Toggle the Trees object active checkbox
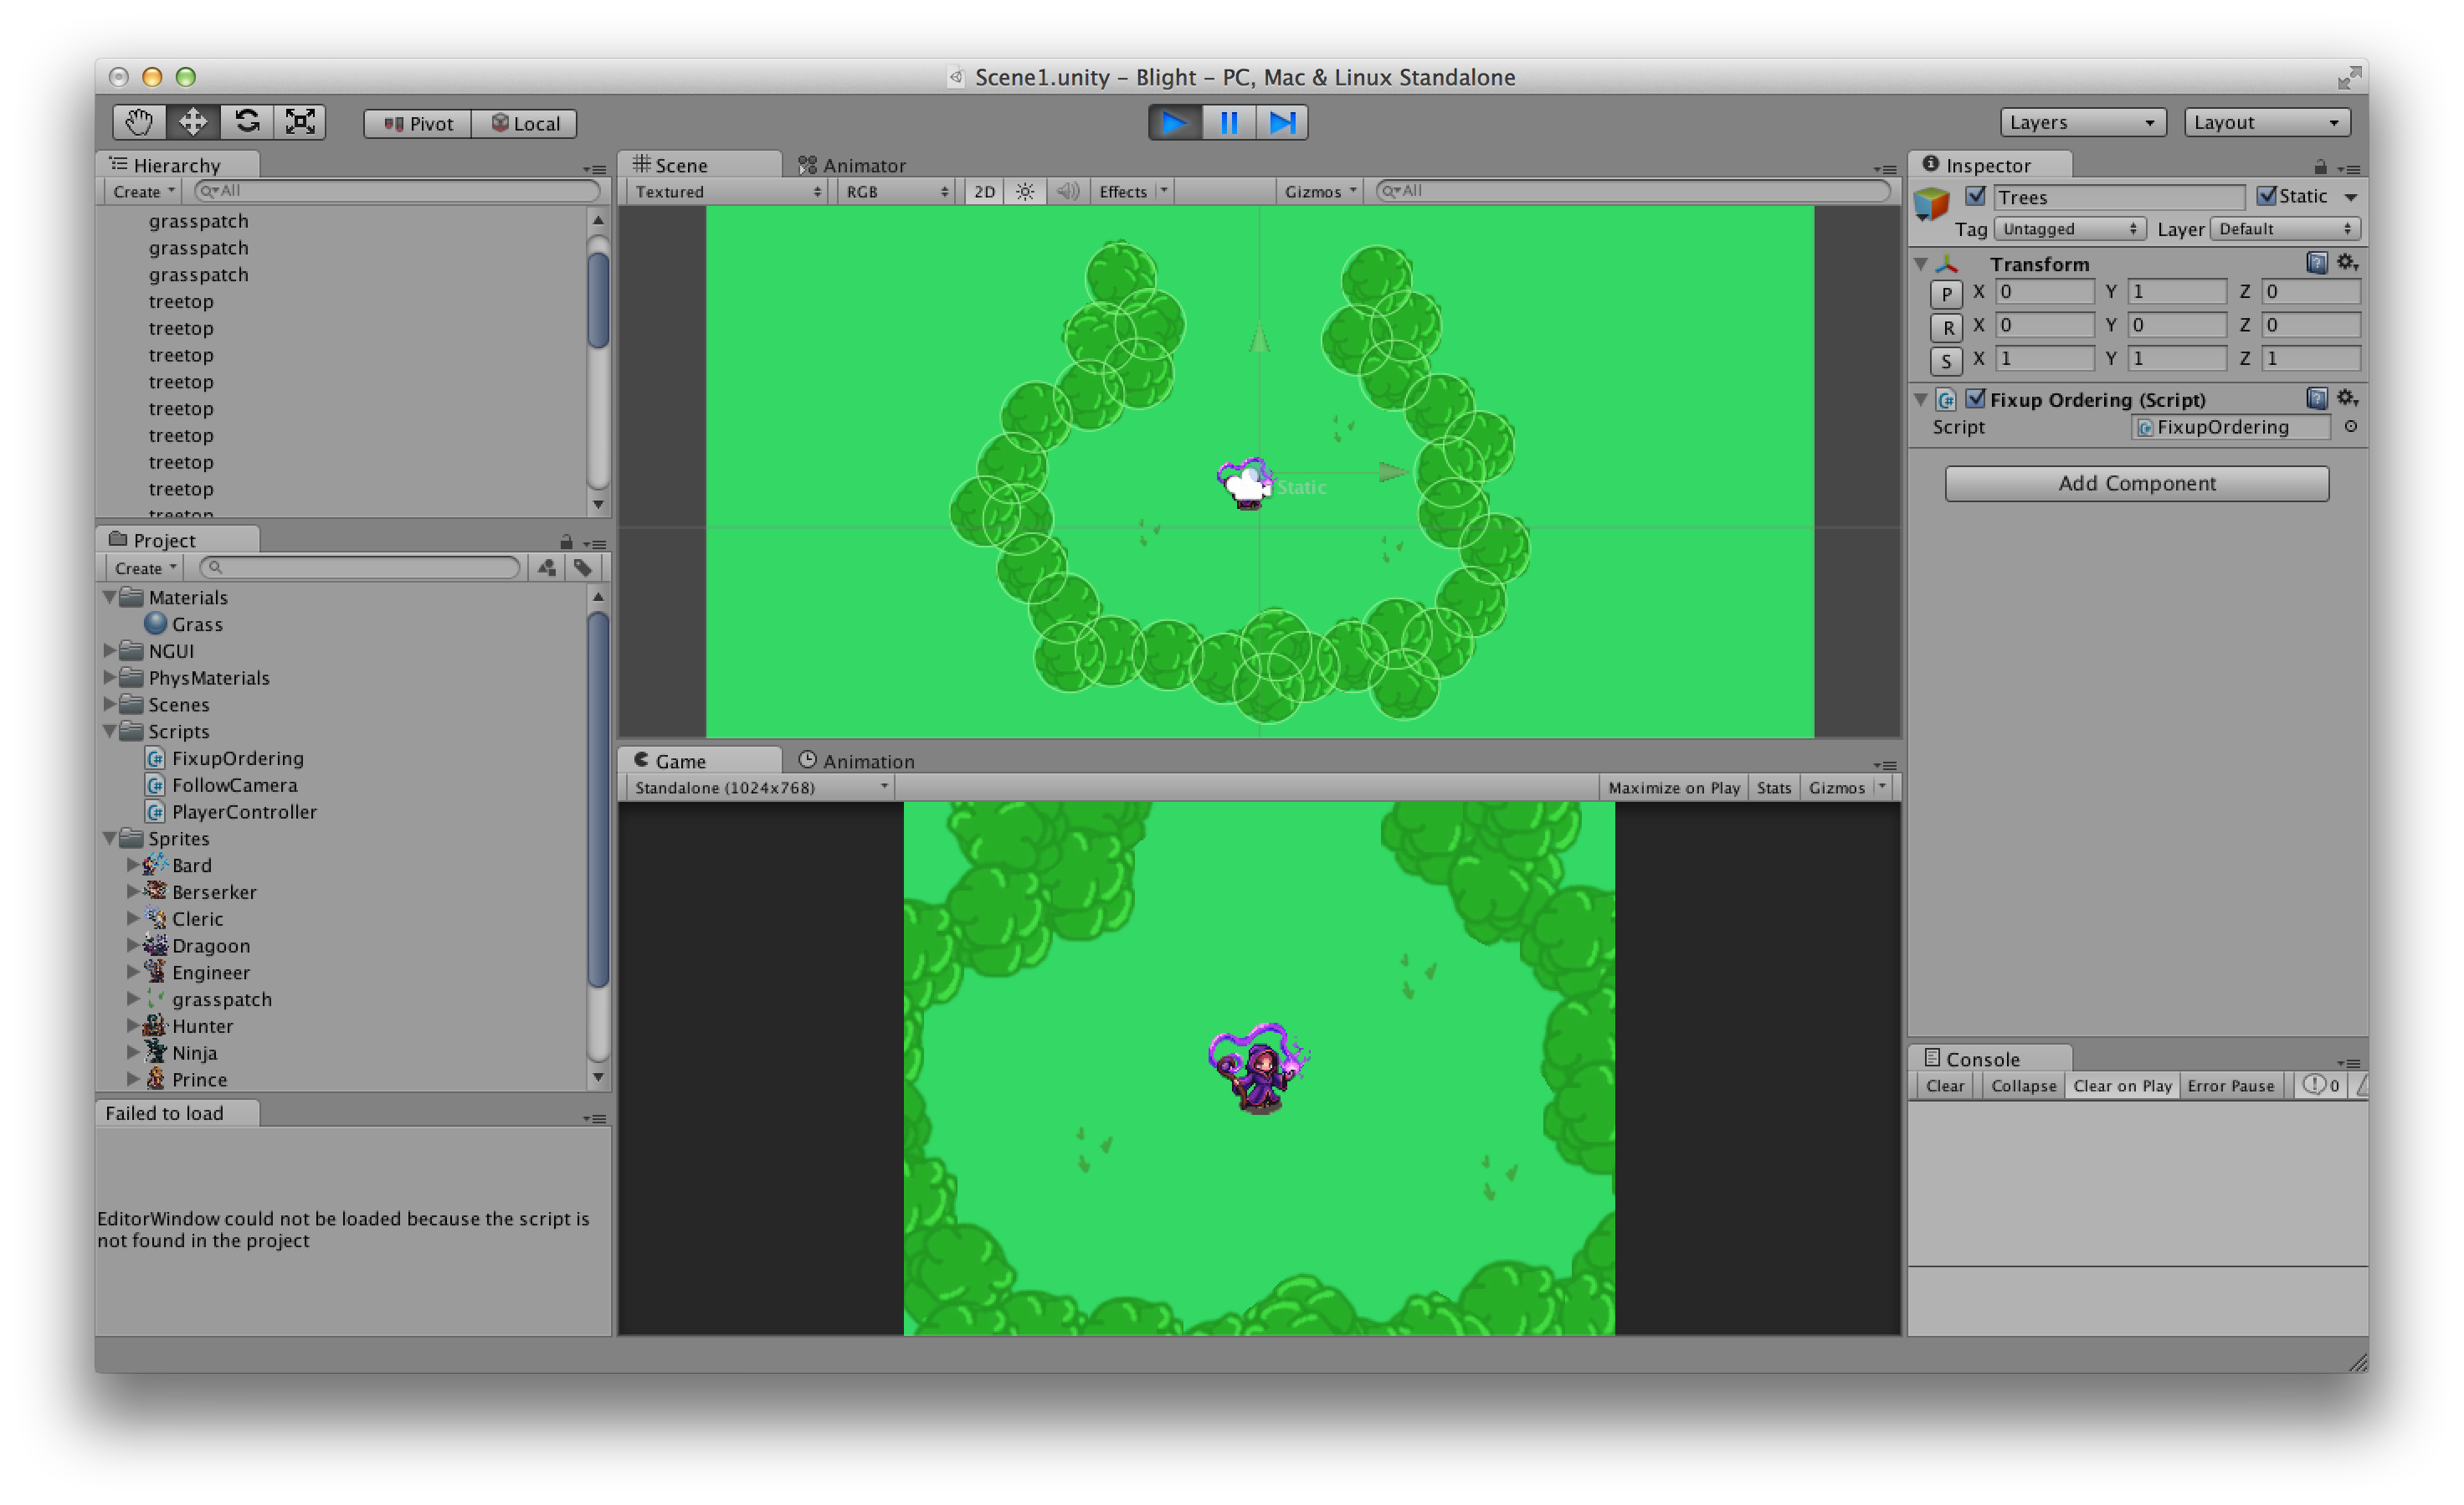This screenshot has width=2464, height=1505. pyautogui.click(x=1975, y=196)
